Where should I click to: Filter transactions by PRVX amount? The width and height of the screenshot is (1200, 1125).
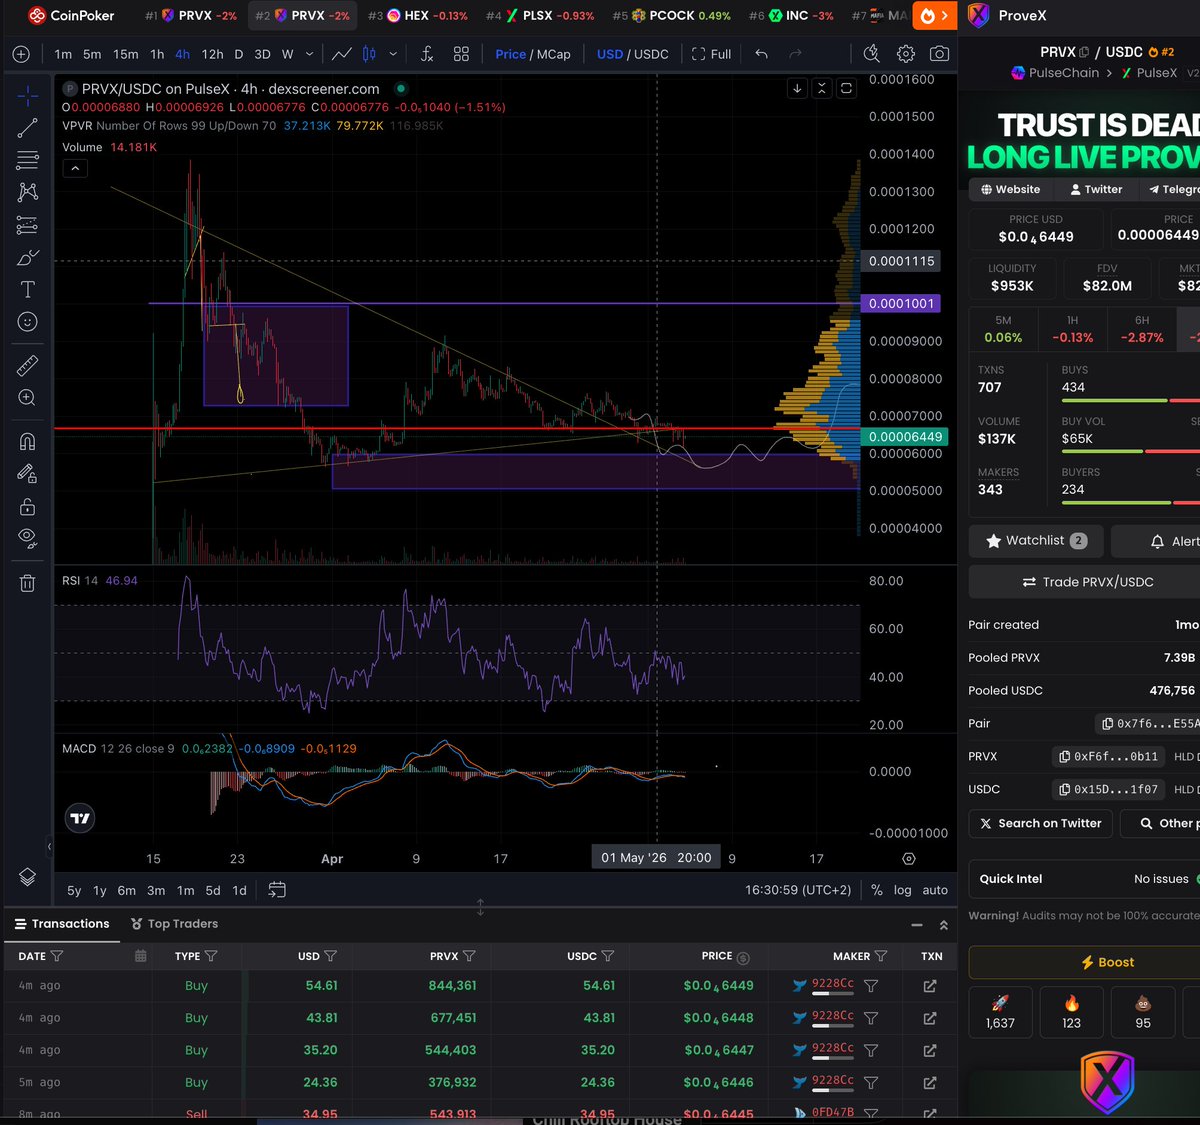(x=470, y=956)
